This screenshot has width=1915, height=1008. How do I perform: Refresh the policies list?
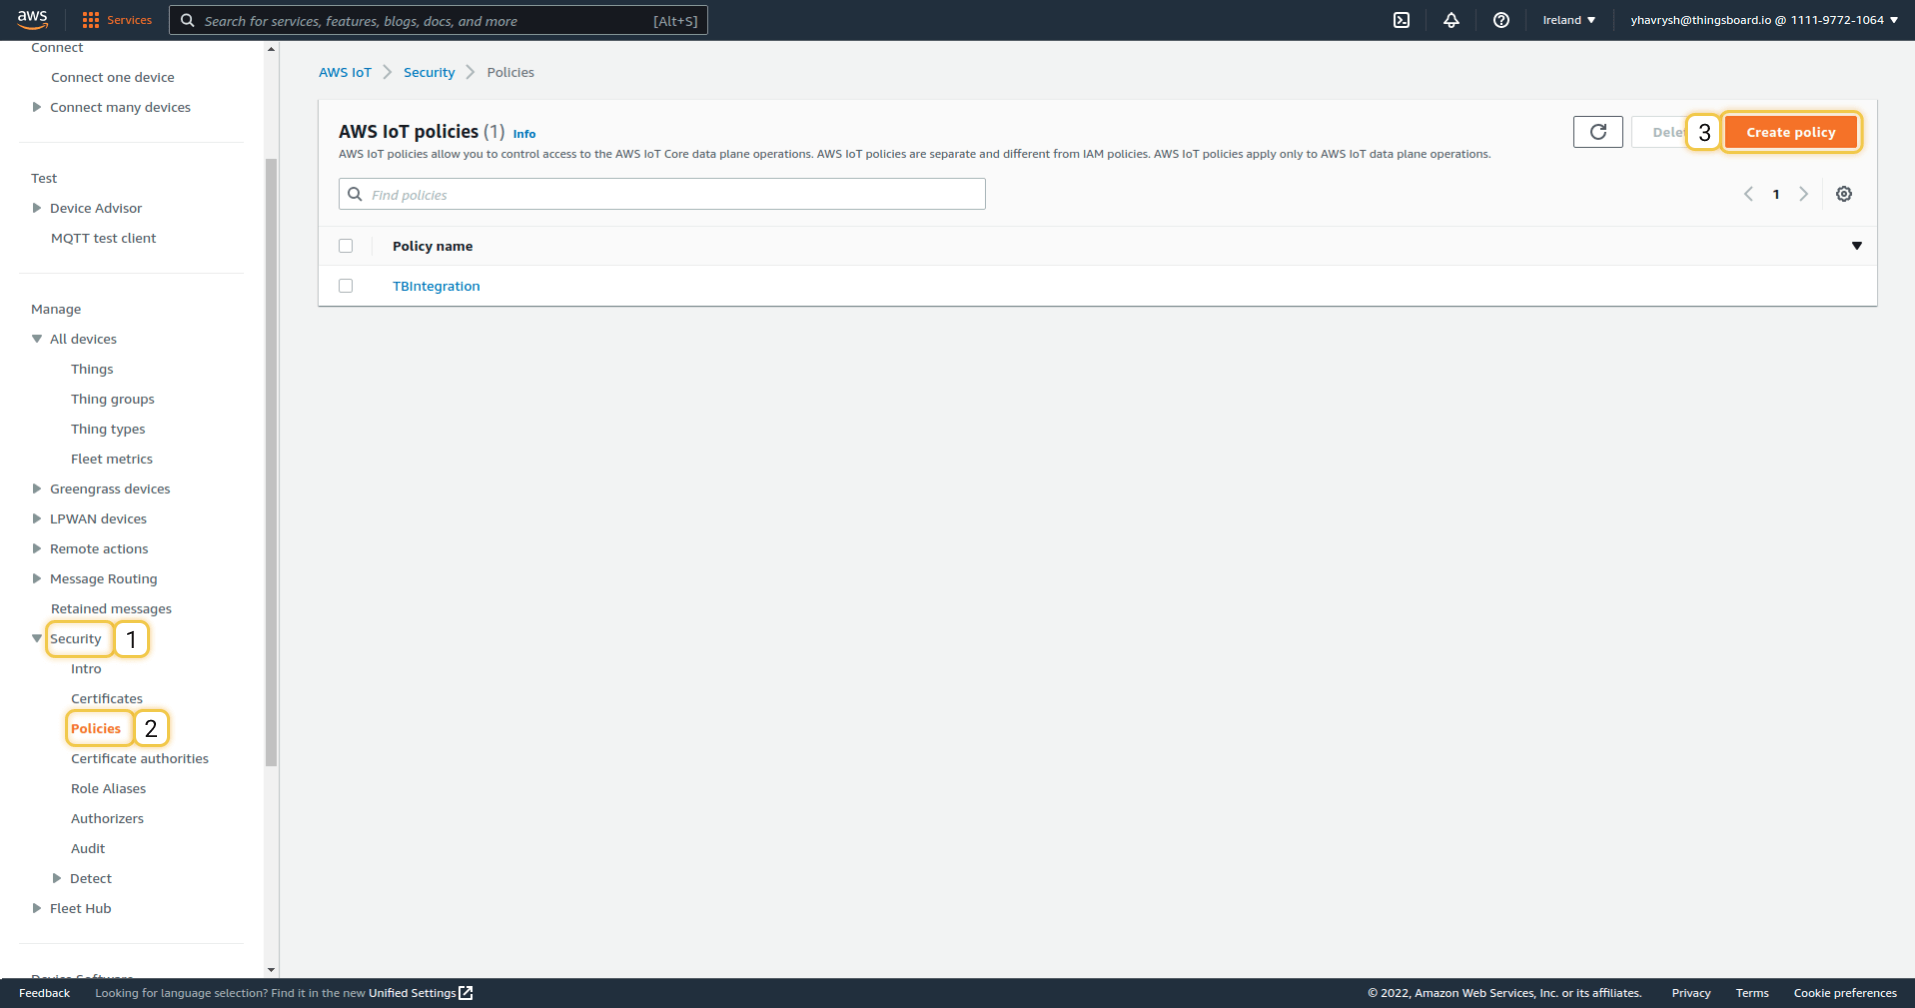pyautogui.click(x=1597, y=132)
